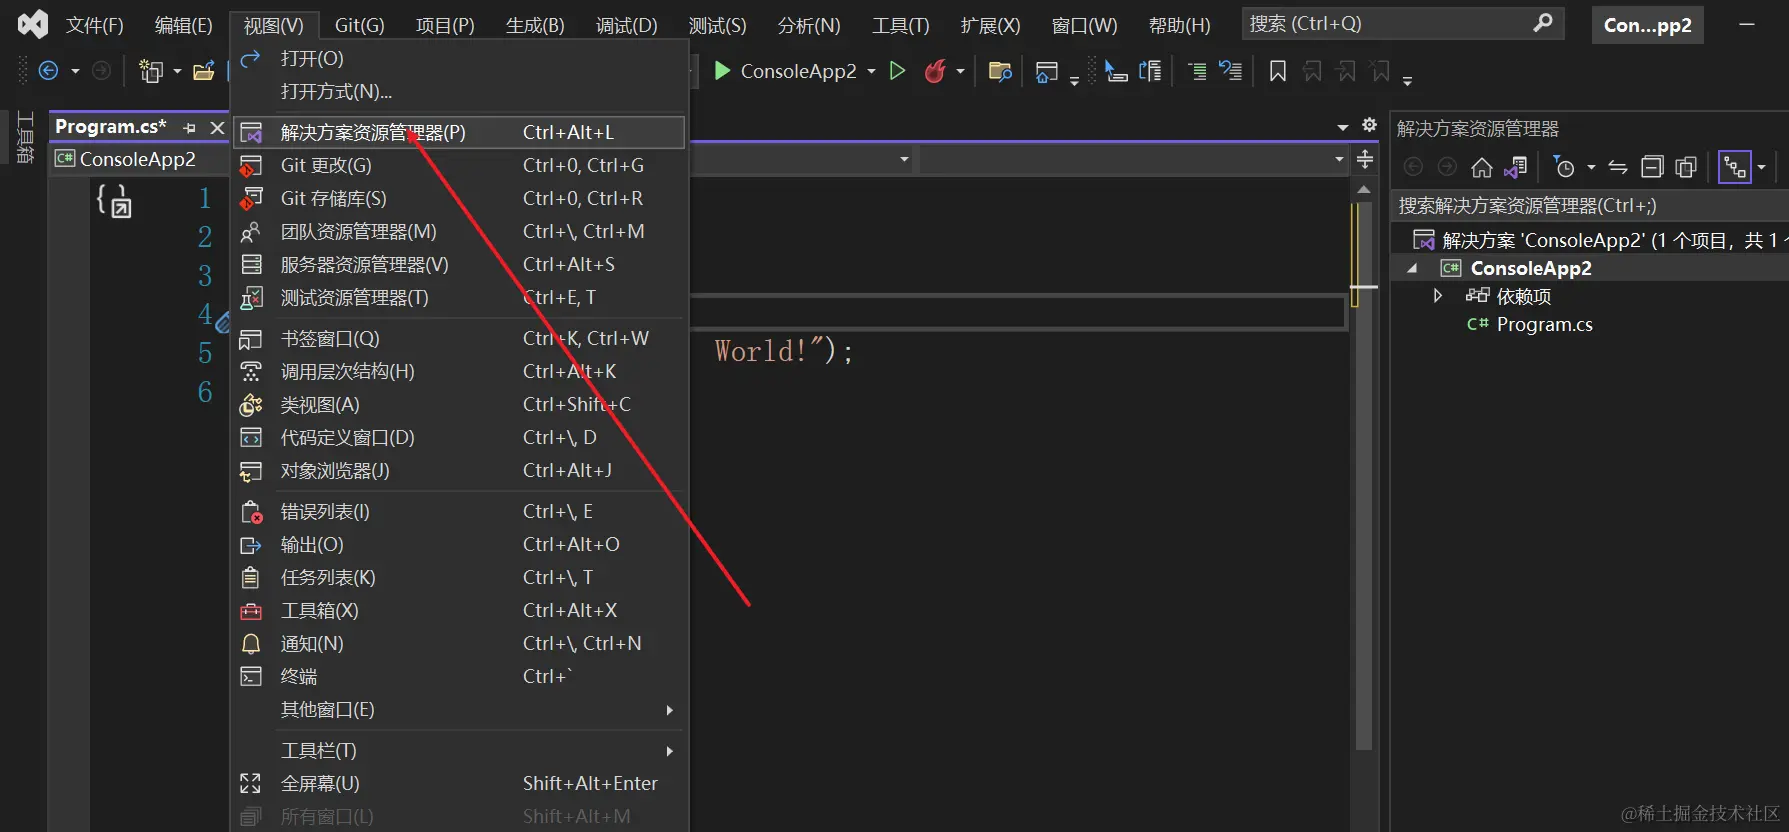The image size is (1789, 832).
Task: Open pending changes filter dropdown arrow
Action: tap(1591, 168)
